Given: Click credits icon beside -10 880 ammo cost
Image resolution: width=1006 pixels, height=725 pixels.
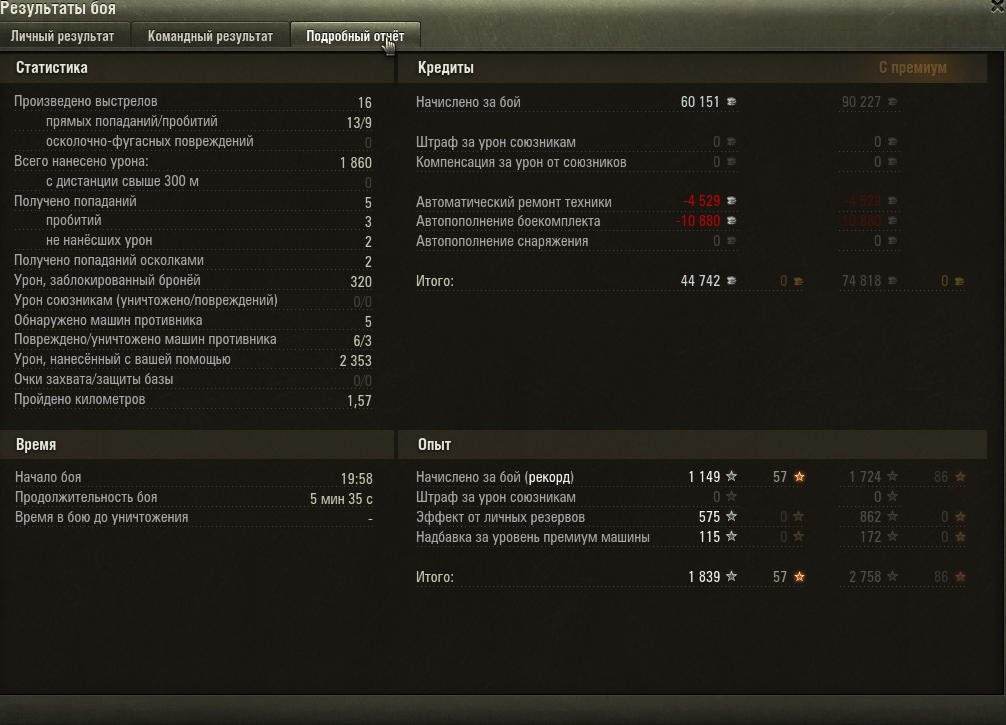Looking at the screenshot, I should (731, 221).
